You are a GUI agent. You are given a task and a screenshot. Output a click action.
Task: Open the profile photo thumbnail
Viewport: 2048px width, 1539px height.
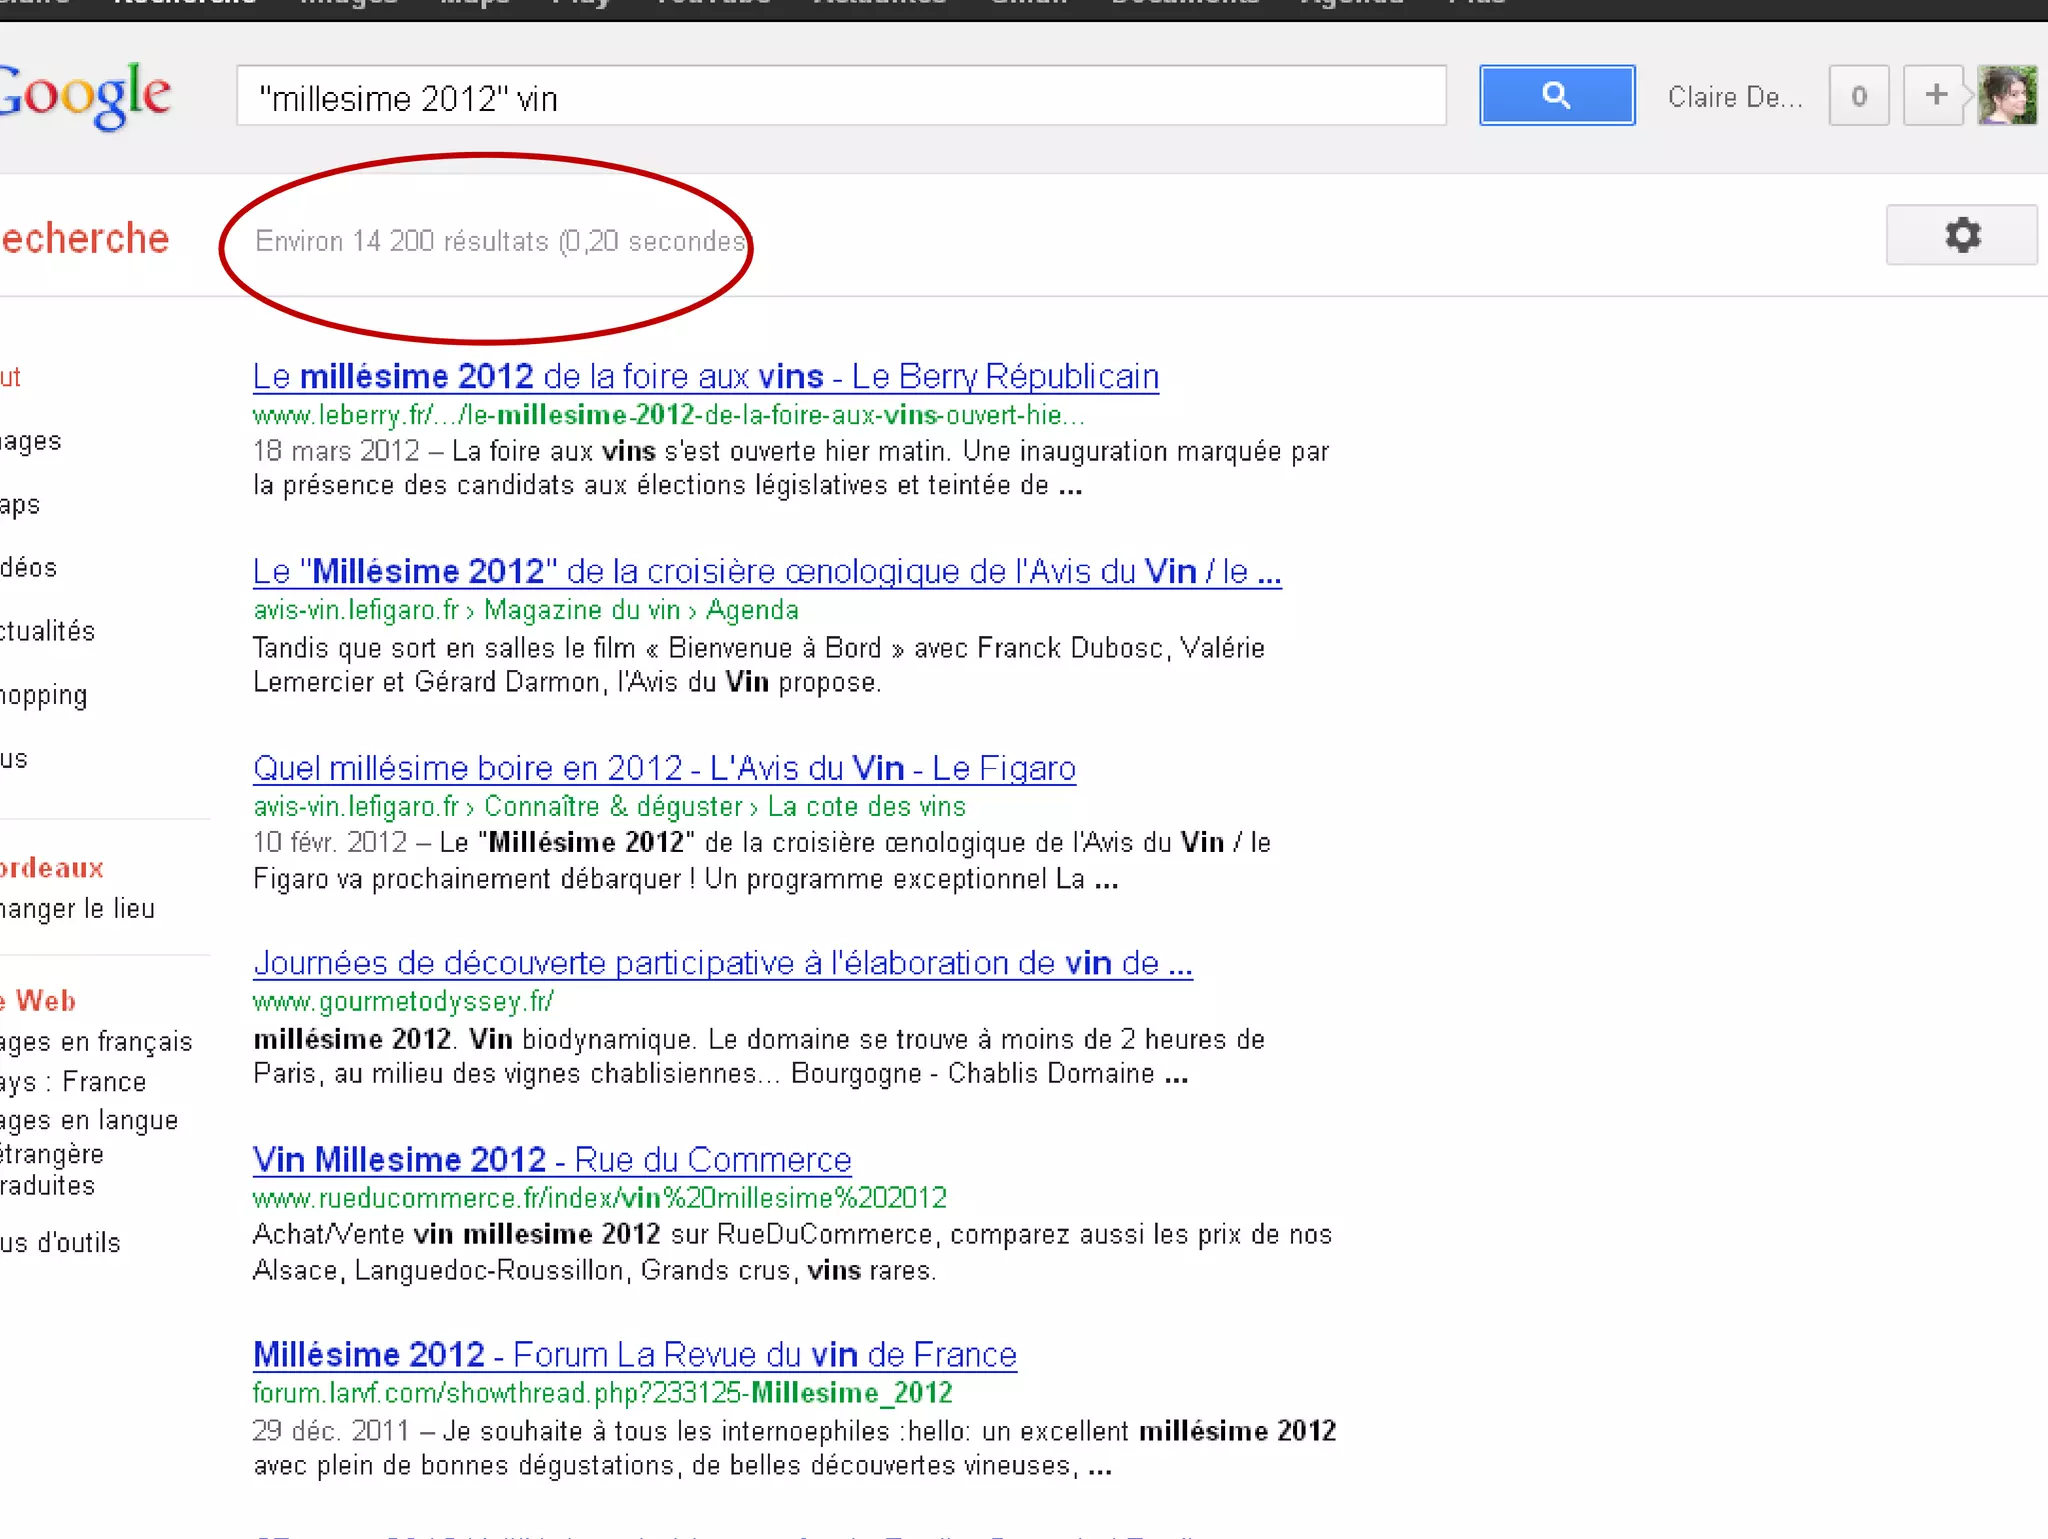click(2007, 96)
